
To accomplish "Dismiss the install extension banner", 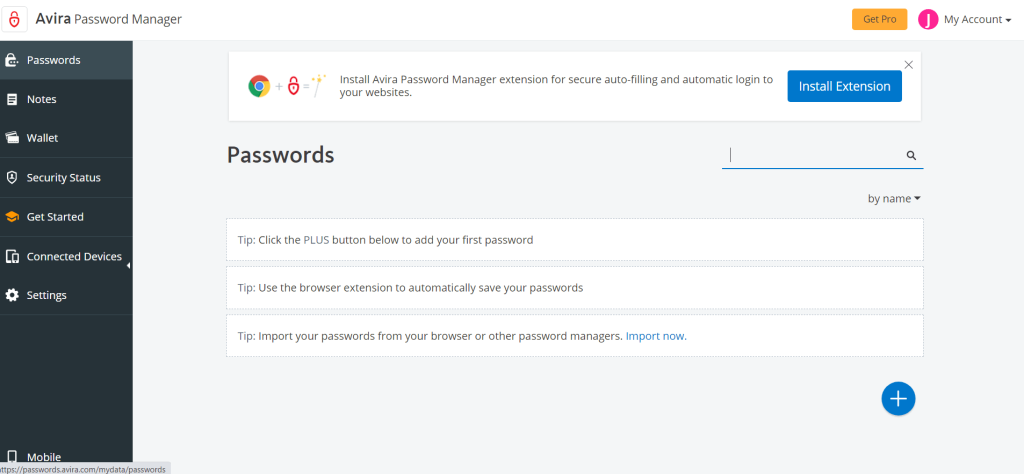I will click(908, 65).
